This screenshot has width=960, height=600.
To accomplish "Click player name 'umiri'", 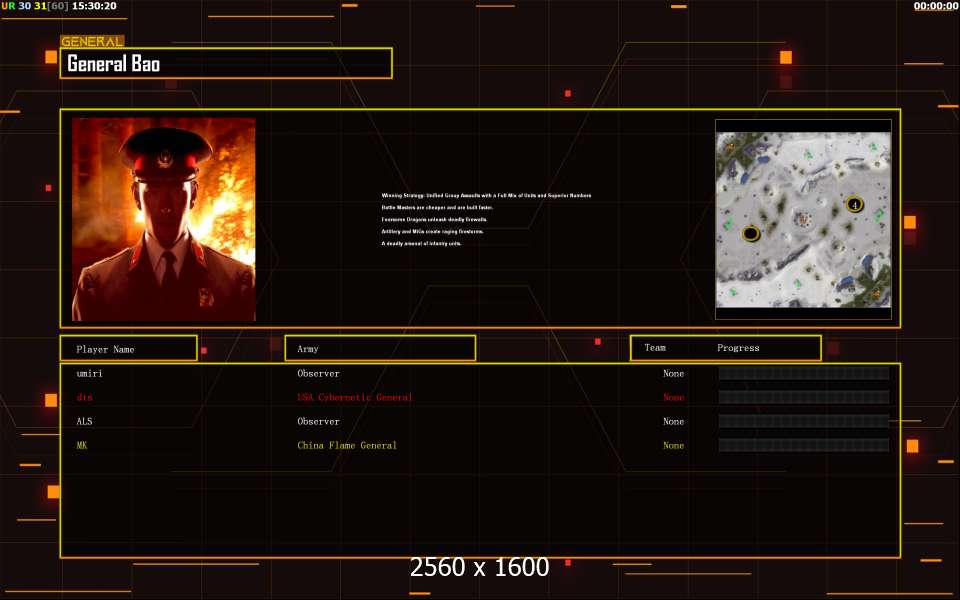I will [x=89, y=373].
